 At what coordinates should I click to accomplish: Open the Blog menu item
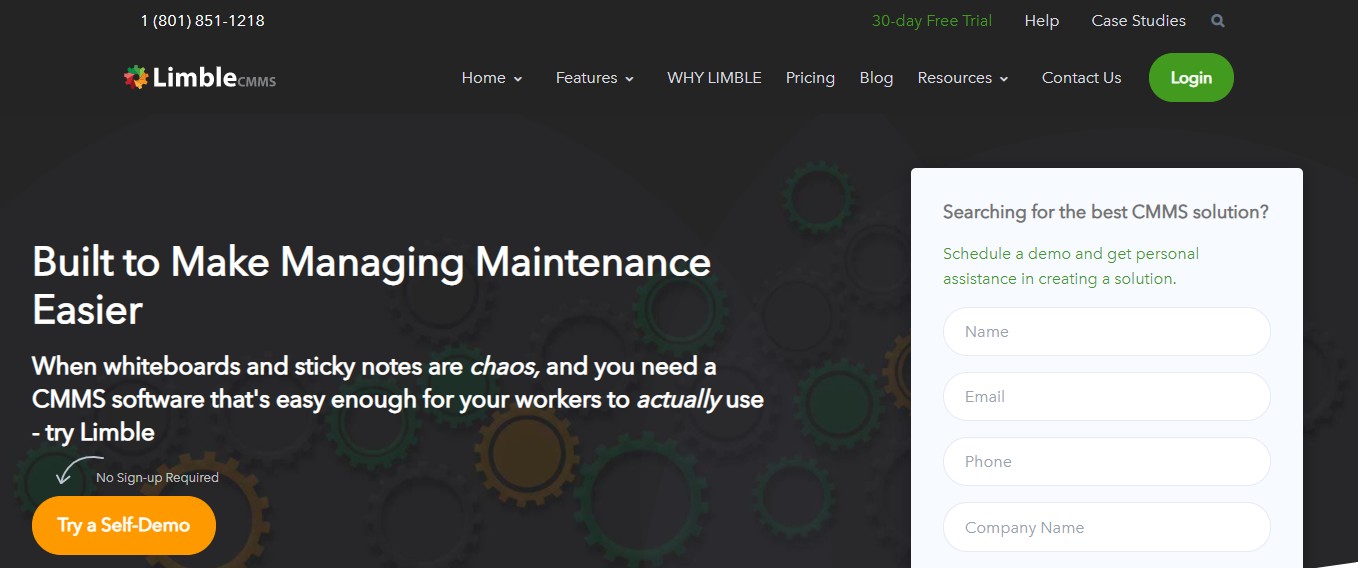pyautogui.click(x=876, y=78)
